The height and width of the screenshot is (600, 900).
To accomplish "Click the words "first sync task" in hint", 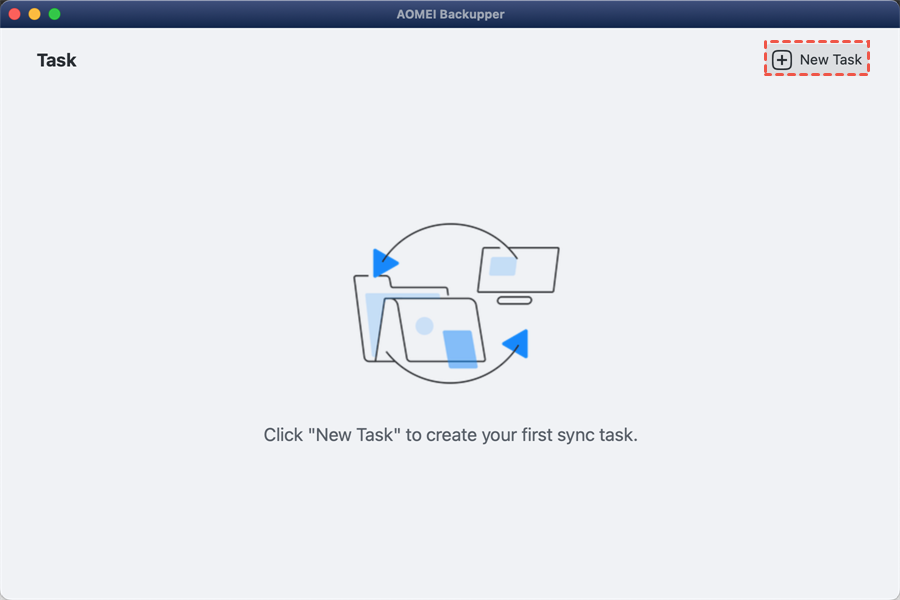I will pos(579,435).
